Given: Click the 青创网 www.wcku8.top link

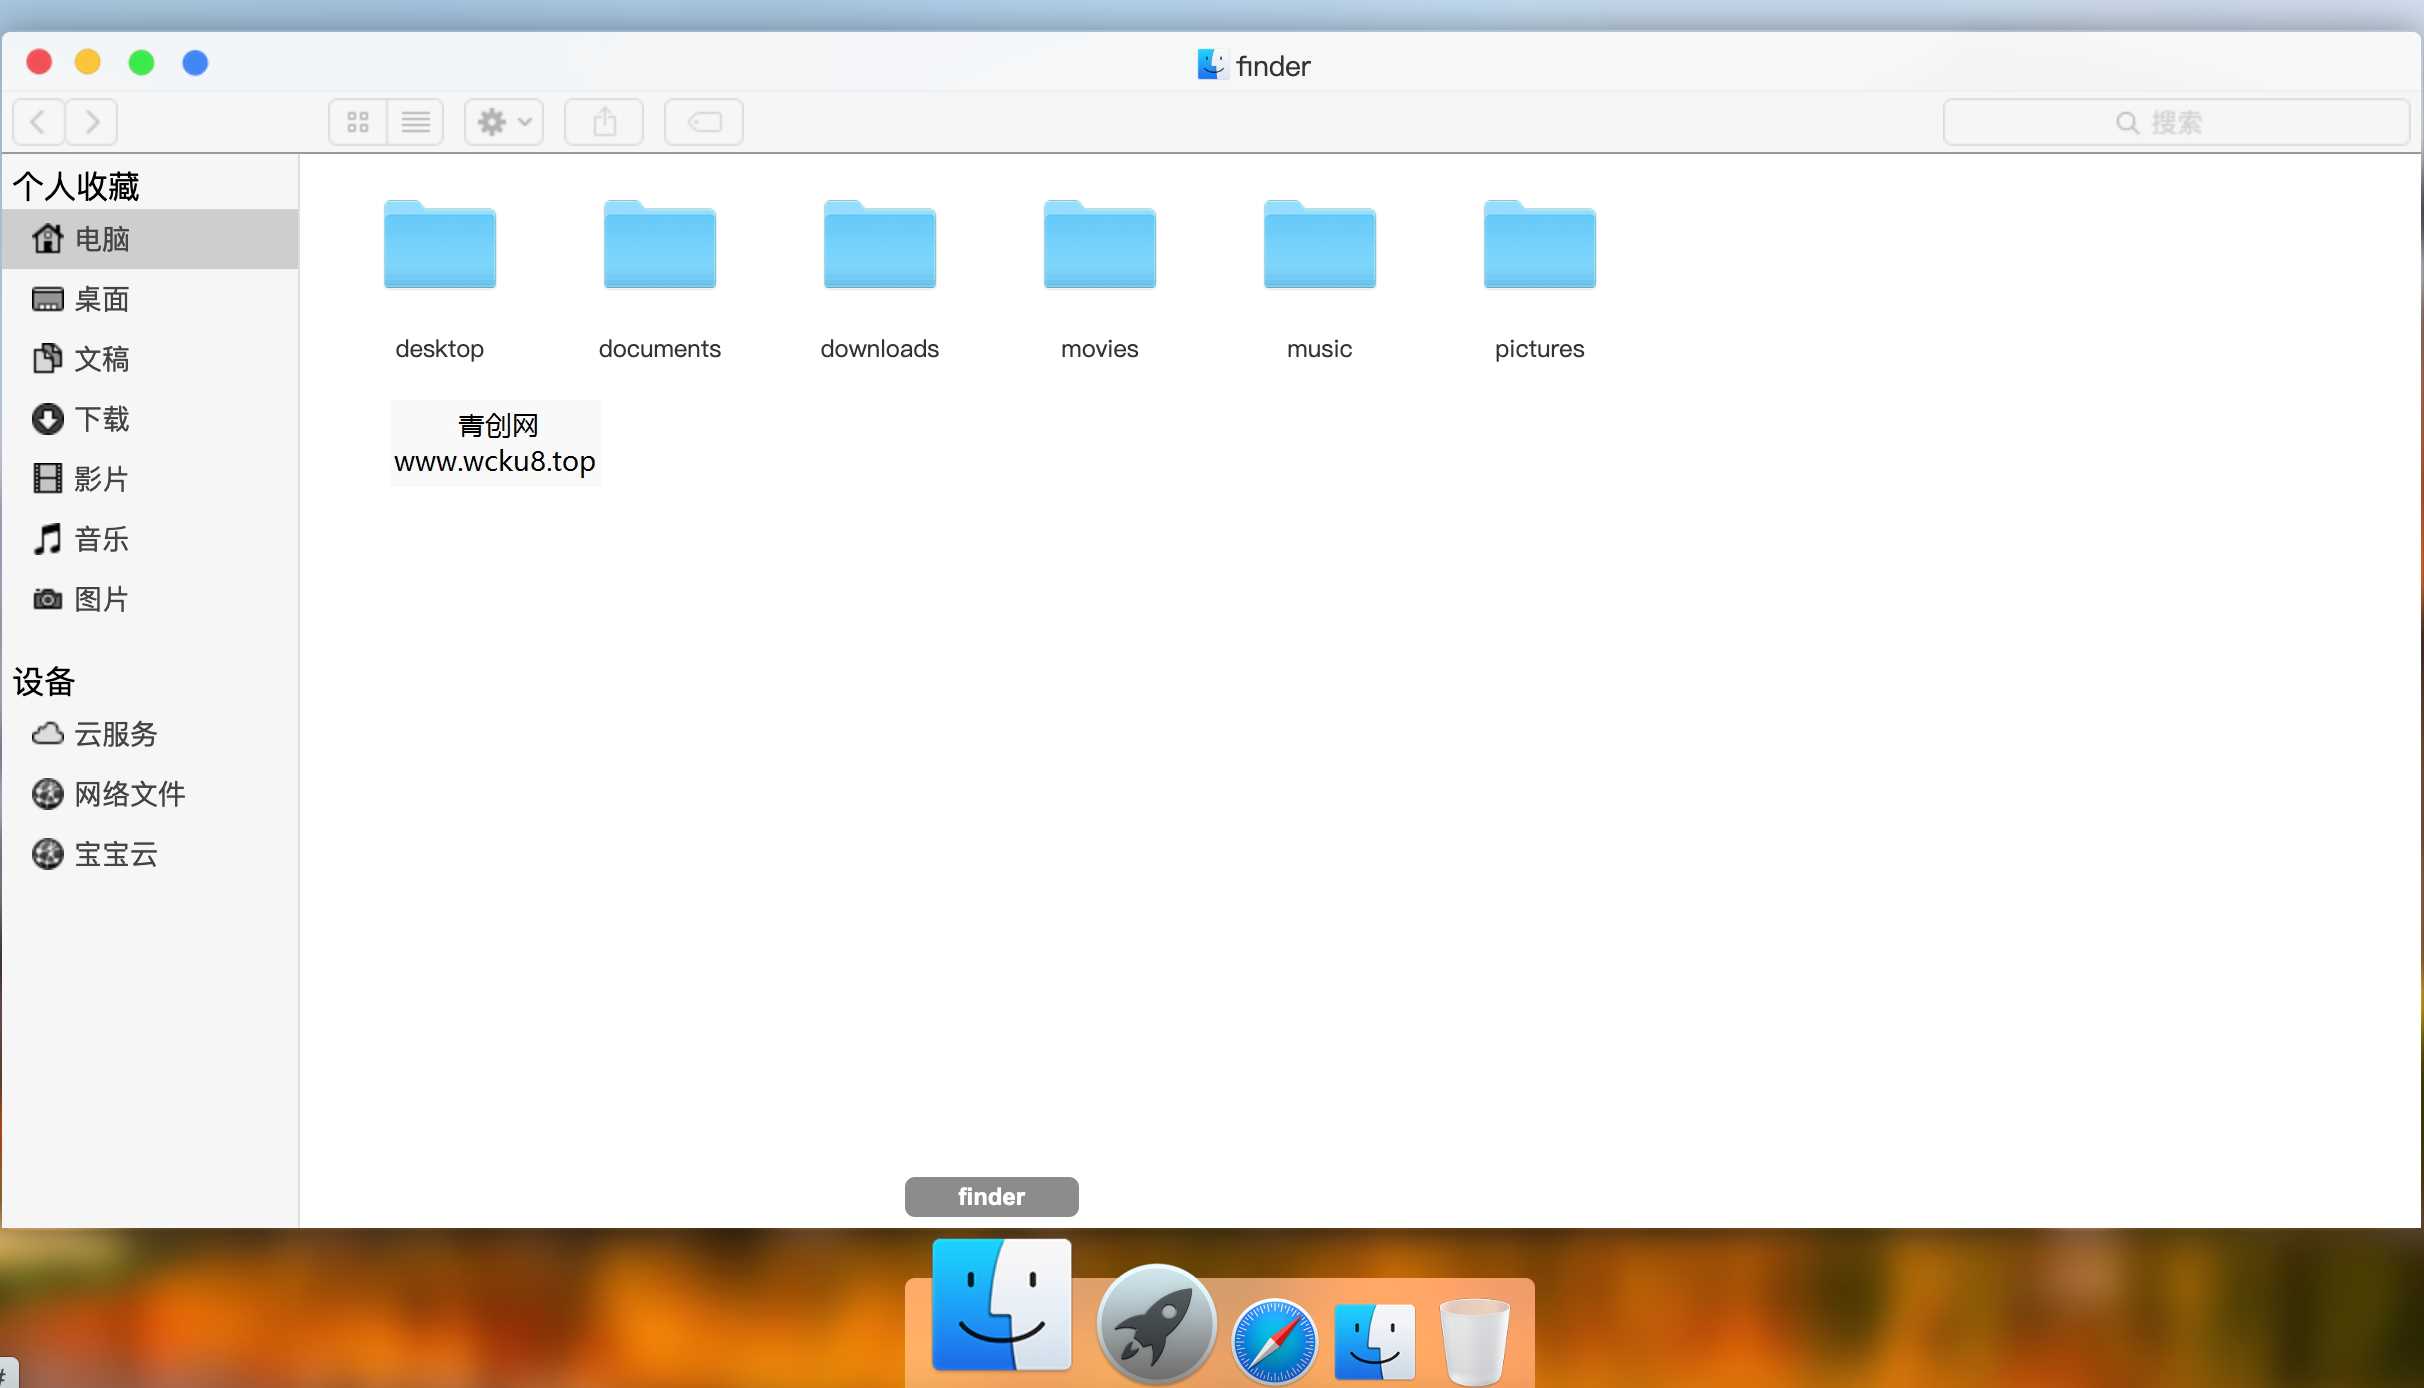Looking at the screenshot, I should pyautogui.click(x=495, y=443).
